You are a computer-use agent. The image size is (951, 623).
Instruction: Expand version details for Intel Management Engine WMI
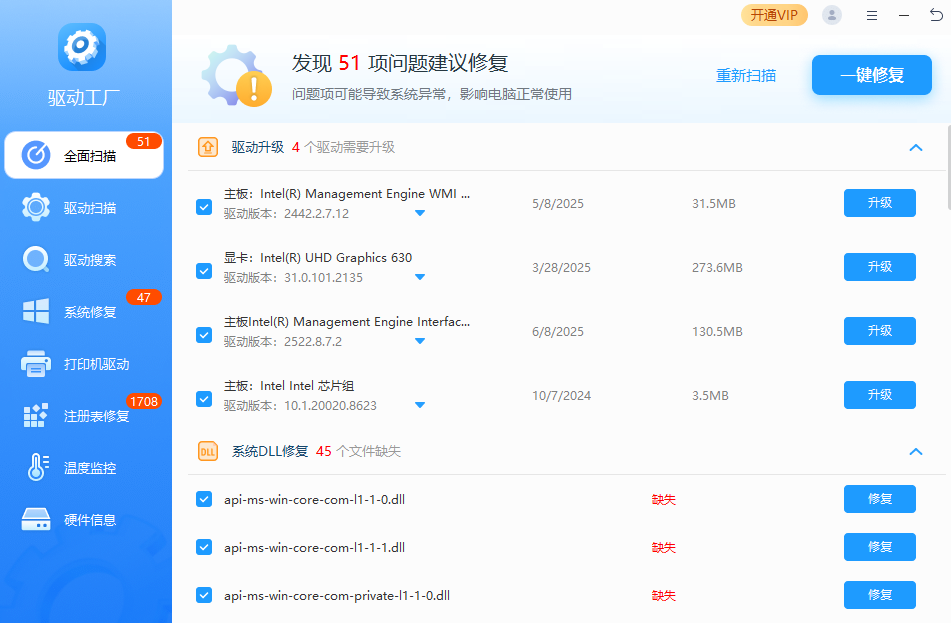click(x=420, y=210)
